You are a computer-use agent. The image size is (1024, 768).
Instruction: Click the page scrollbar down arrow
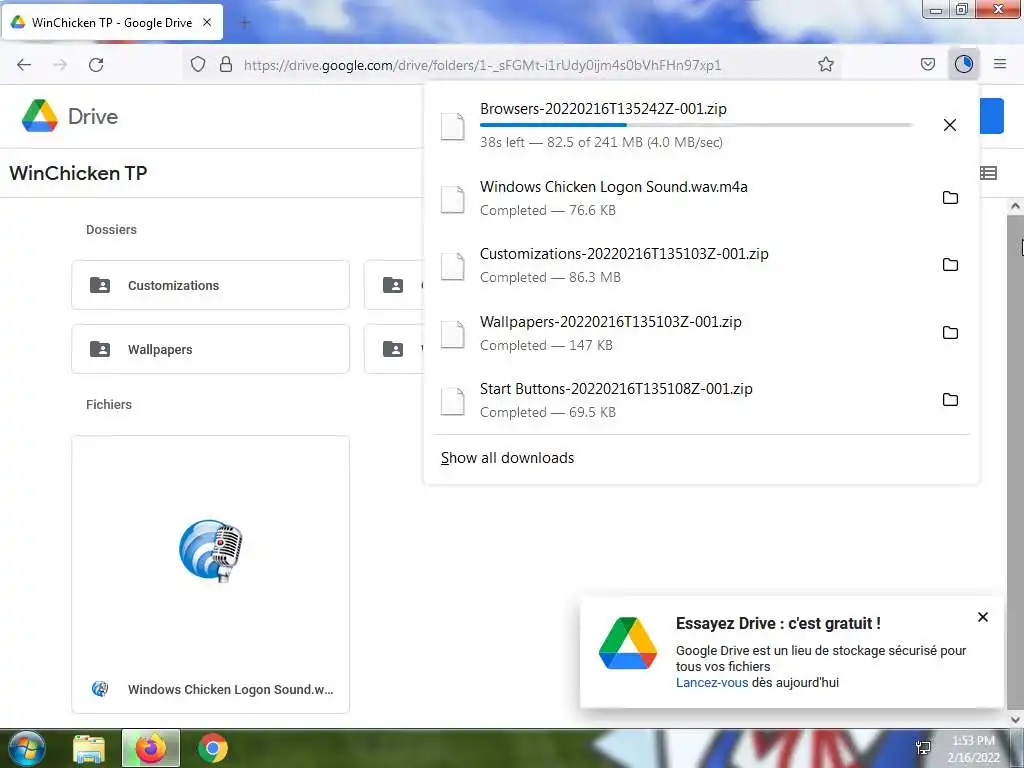[x=1015, y=719]
